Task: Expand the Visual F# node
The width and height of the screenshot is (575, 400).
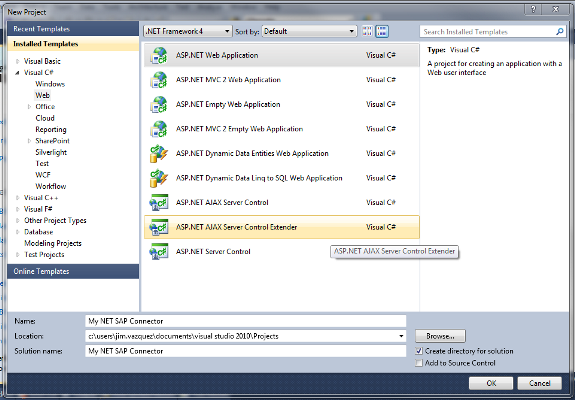Action: tap(17, 209)
